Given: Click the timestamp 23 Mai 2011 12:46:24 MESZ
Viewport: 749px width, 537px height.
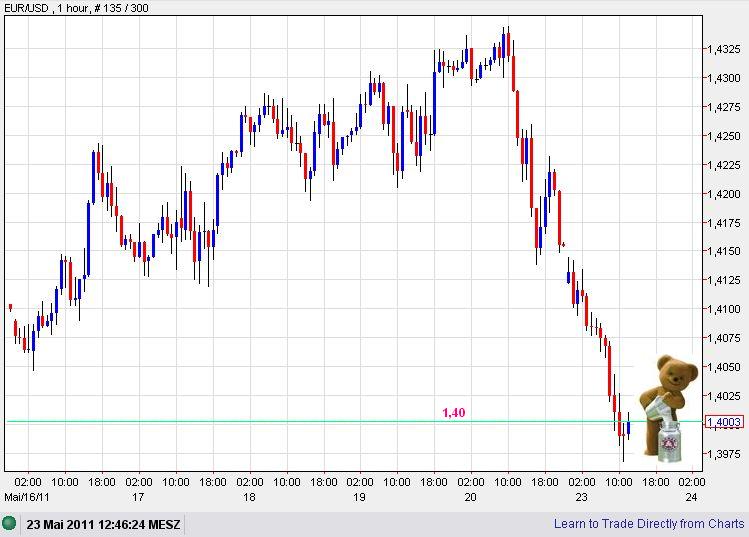Looking at the screenshot, I should click(103, 525).
